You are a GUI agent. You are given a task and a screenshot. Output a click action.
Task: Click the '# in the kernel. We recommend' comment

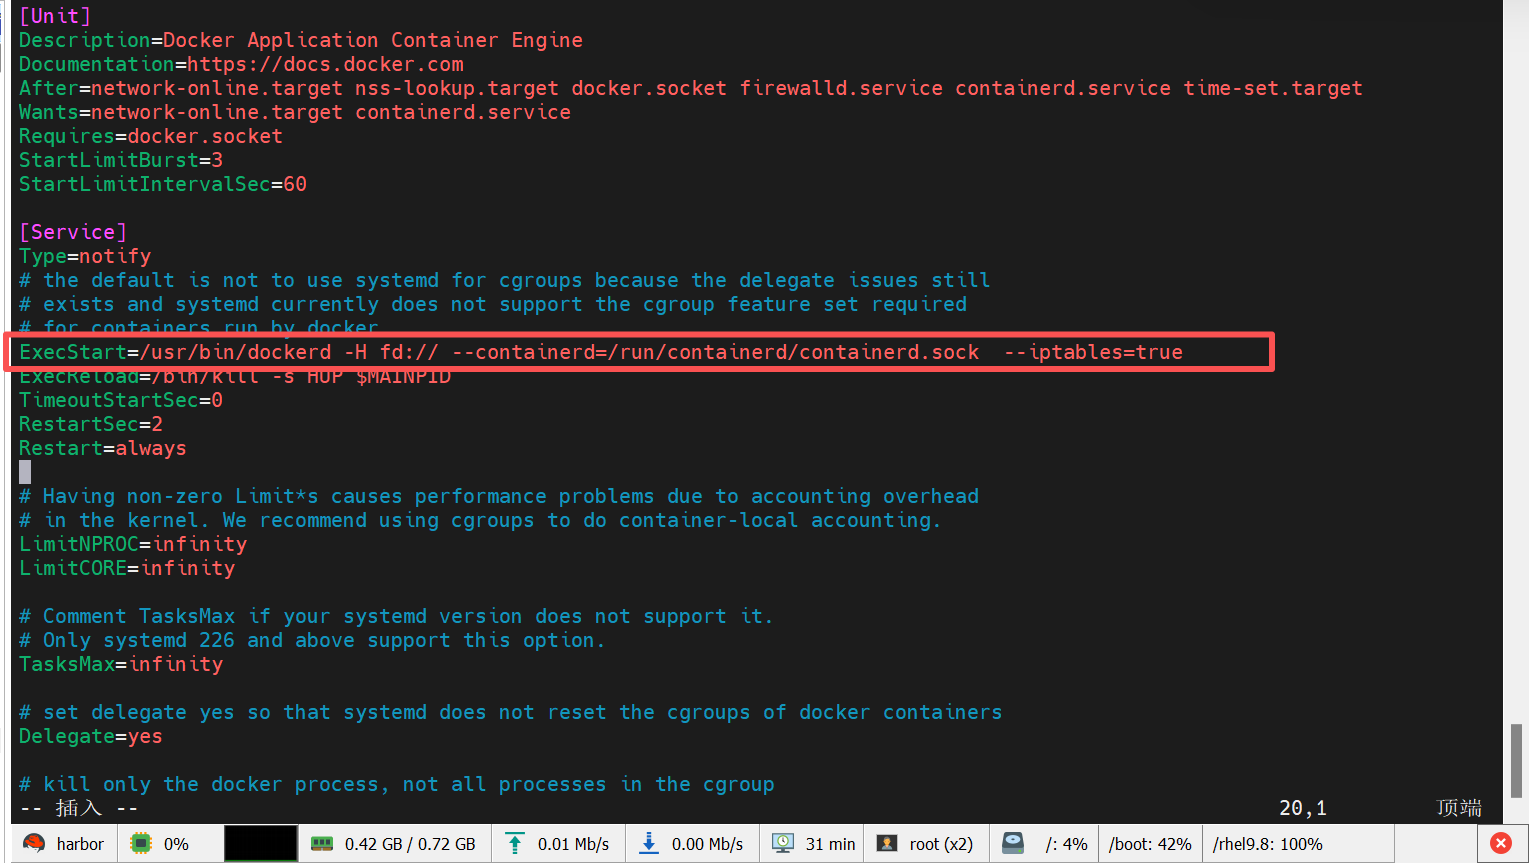[x=481, y=520]
